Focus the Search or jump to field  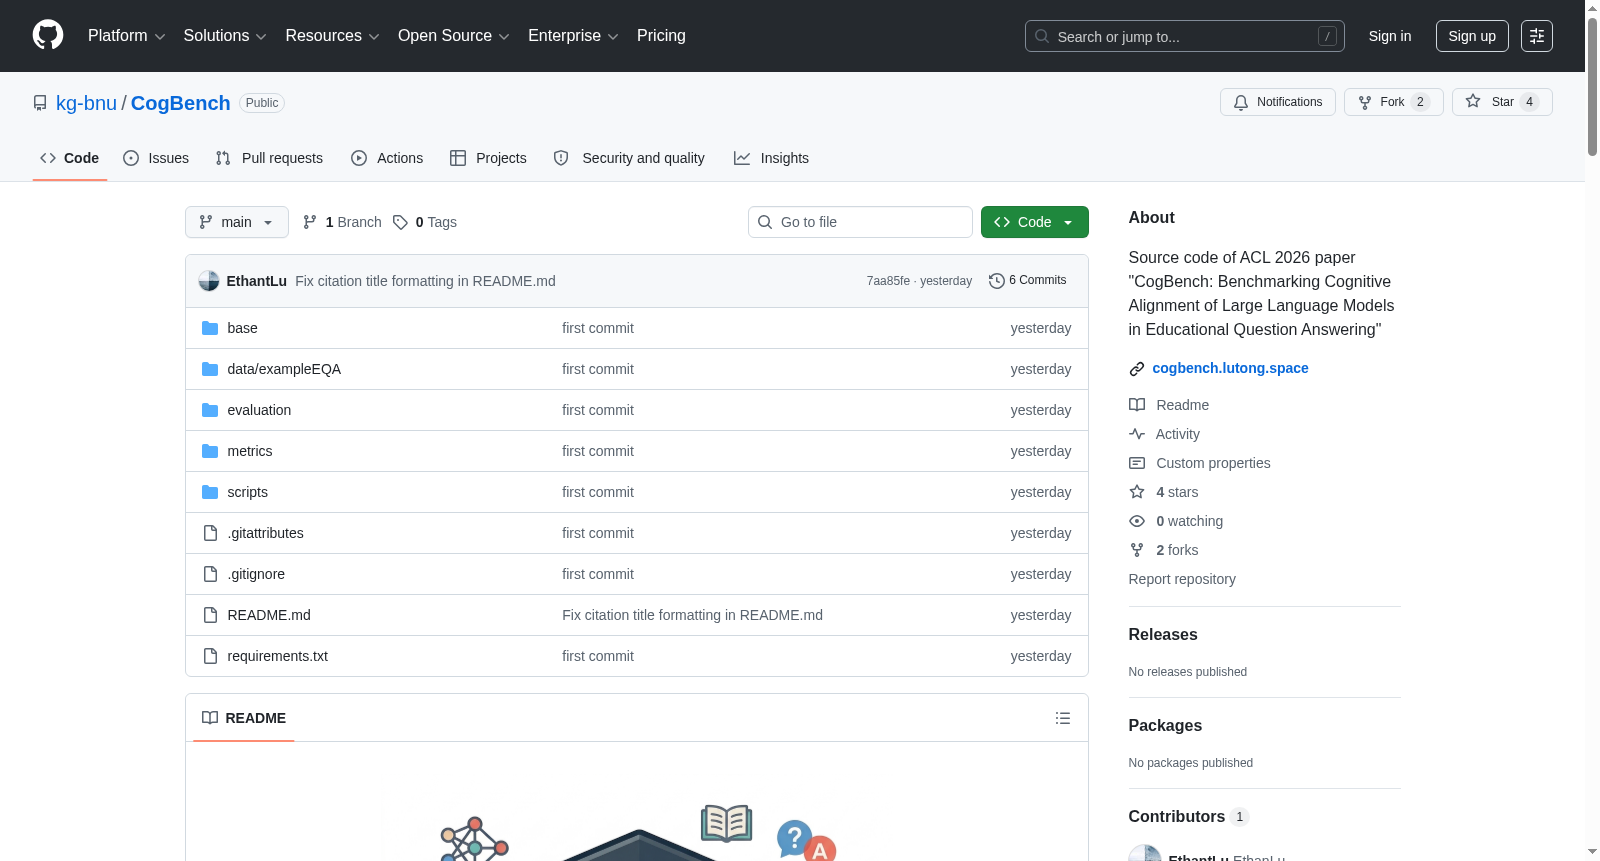[1185, 36]
